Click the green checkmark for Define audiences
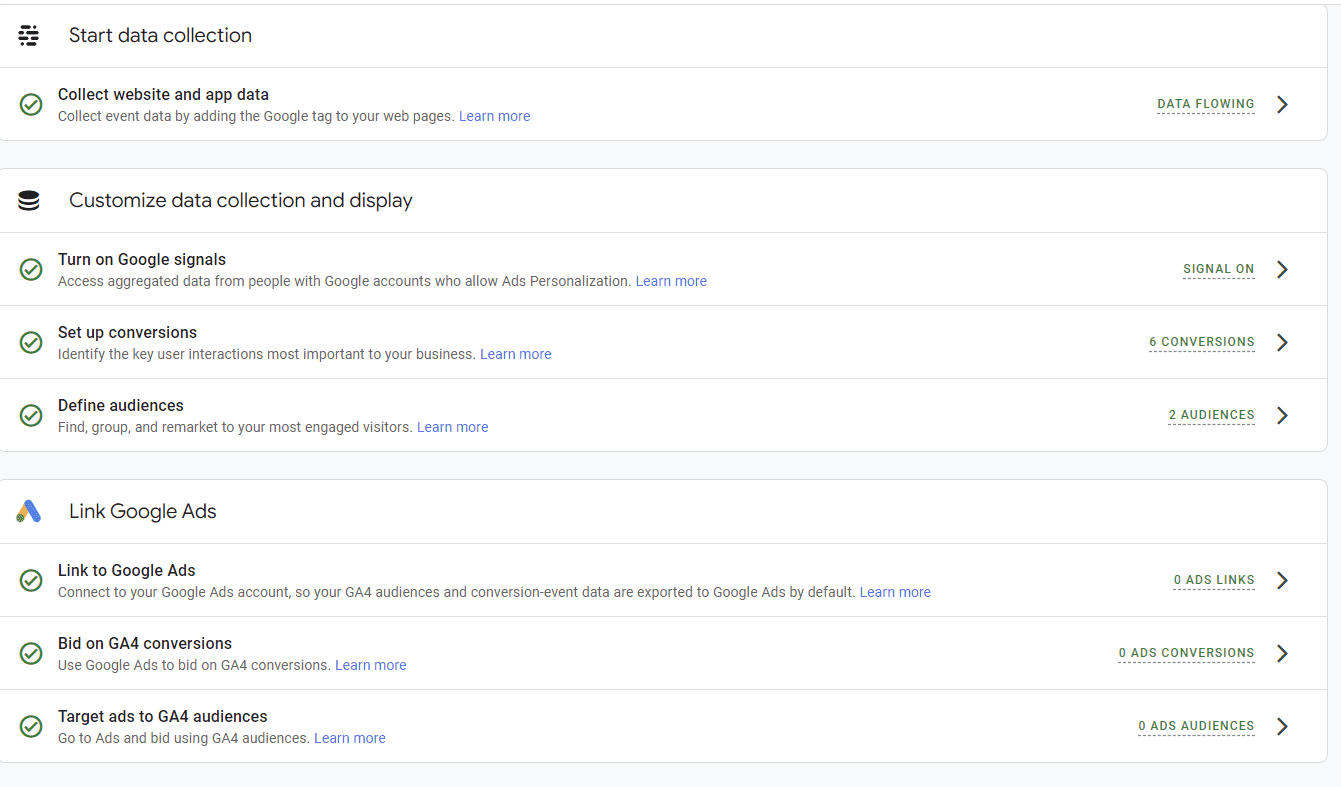Image resolution: width=1341 pixels, height=787 pixels. [x=31, y=415]
